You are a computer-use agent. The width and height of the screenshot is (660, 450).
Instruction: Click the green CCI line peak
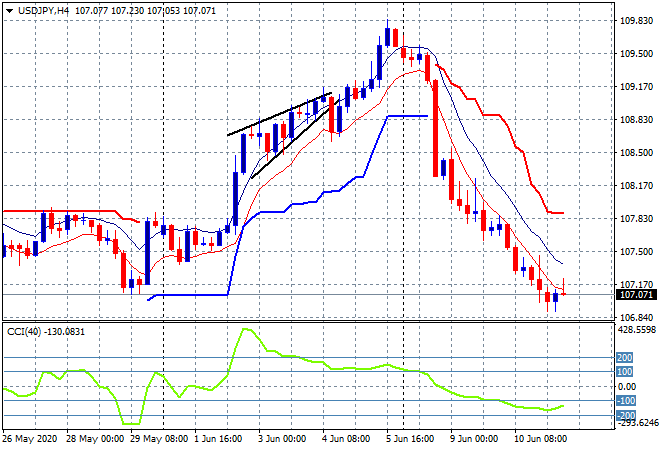tap(245, 329)
